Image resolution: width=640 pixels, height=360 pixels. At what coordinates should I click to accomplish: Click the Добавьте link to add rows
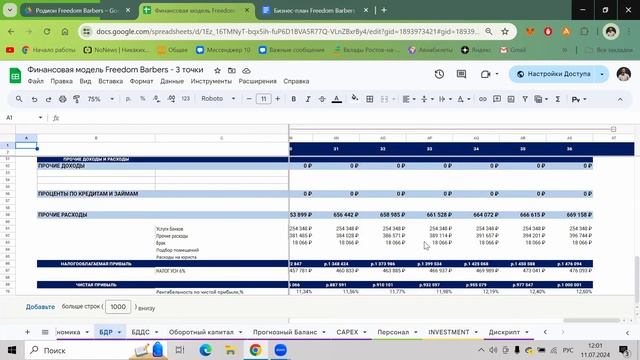coord(40,307)
